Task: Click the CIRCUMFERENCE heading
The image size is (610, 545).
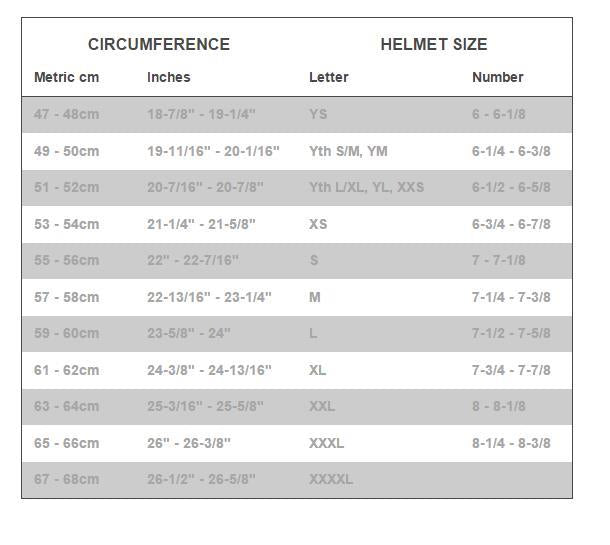Action: click(158, 44)
